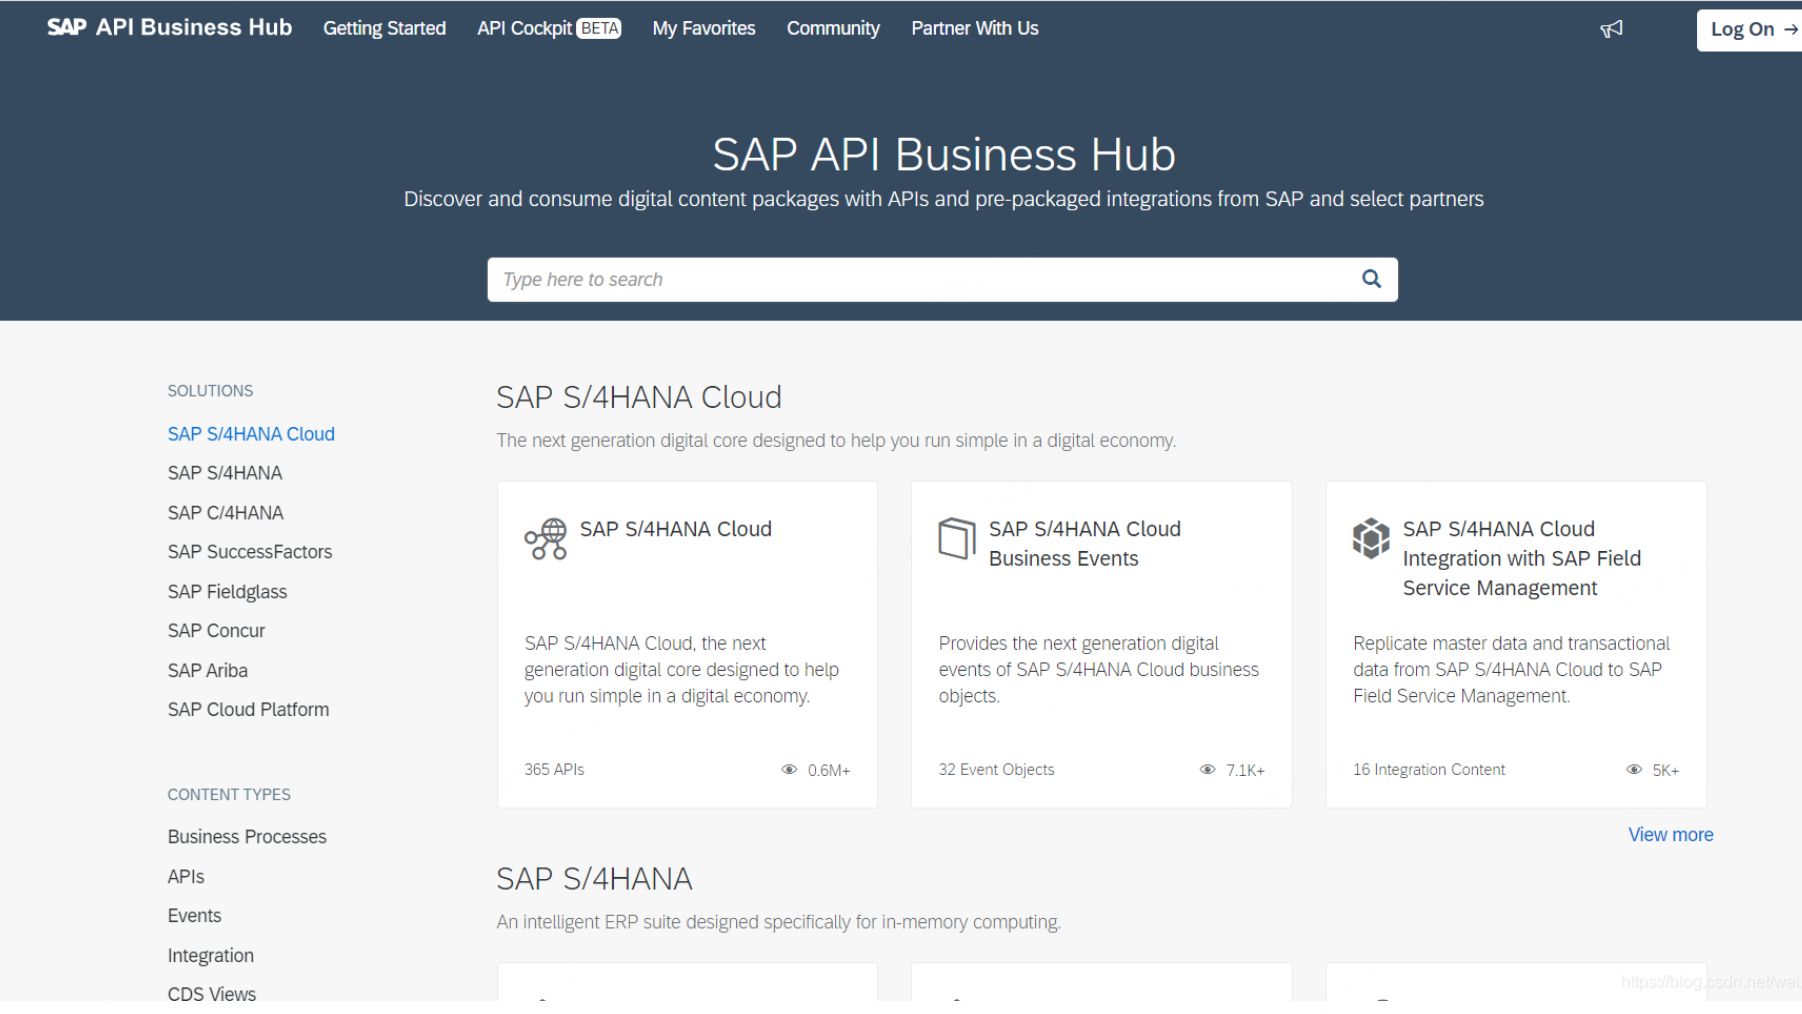Click the eye views icon beside 7.1K+
This screenshot has width=1802, height=1014.
1207,770
